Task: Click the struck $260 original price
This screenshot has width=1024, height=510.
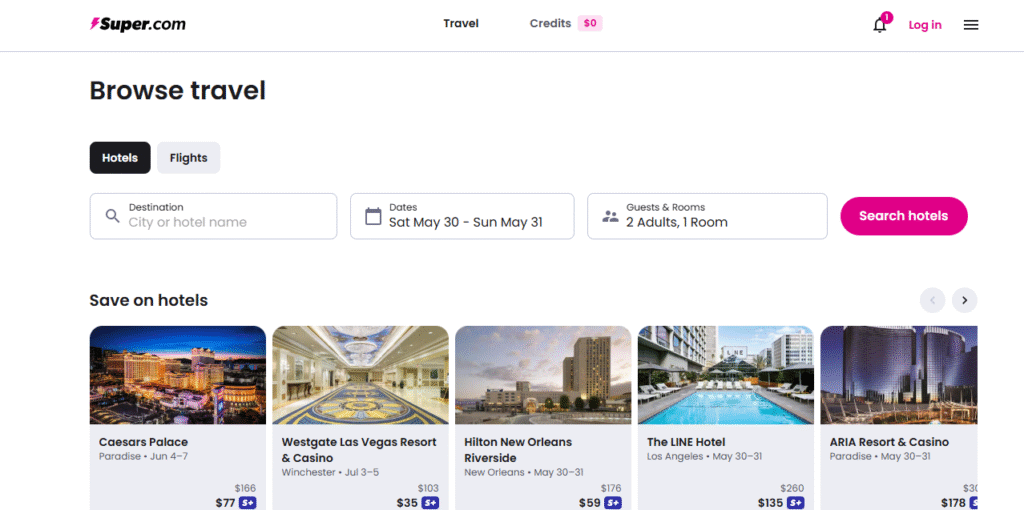Action: tap(792, 488)
